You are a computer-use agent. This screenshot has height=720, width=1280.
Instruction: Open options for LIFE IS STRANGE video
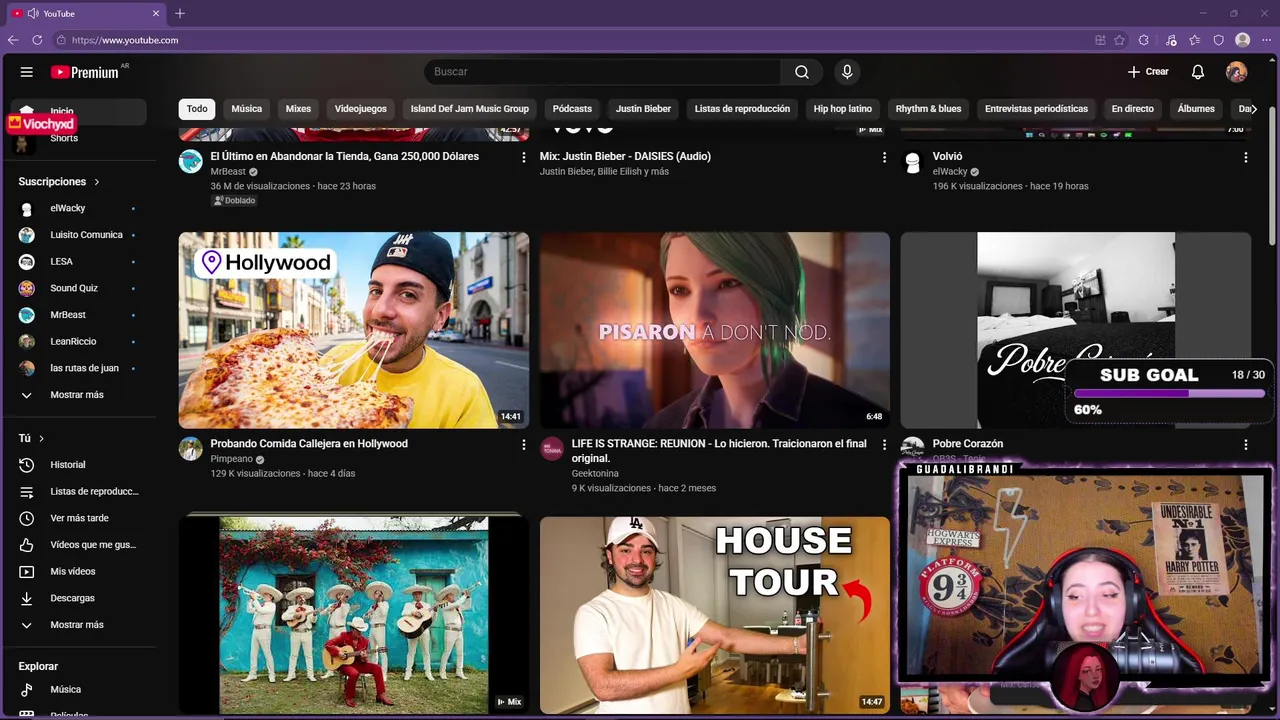click(884, 444)
